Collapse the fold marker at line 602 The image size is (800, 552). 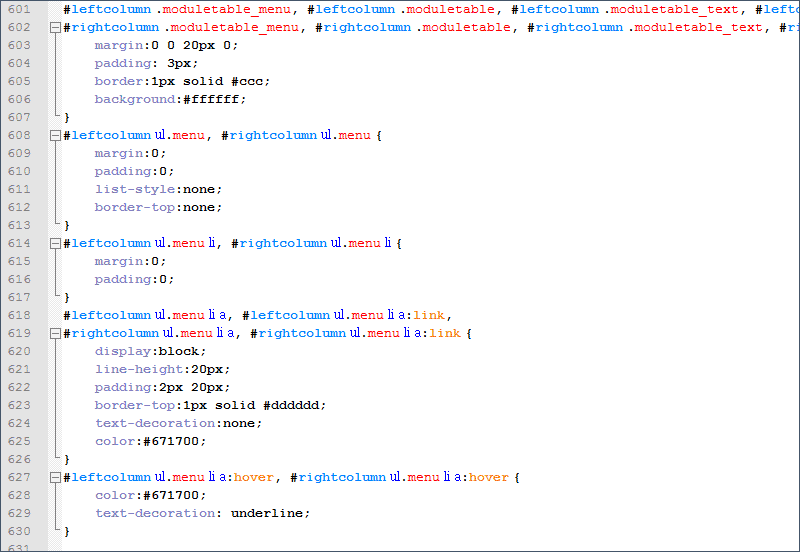[x=54, y=27]
